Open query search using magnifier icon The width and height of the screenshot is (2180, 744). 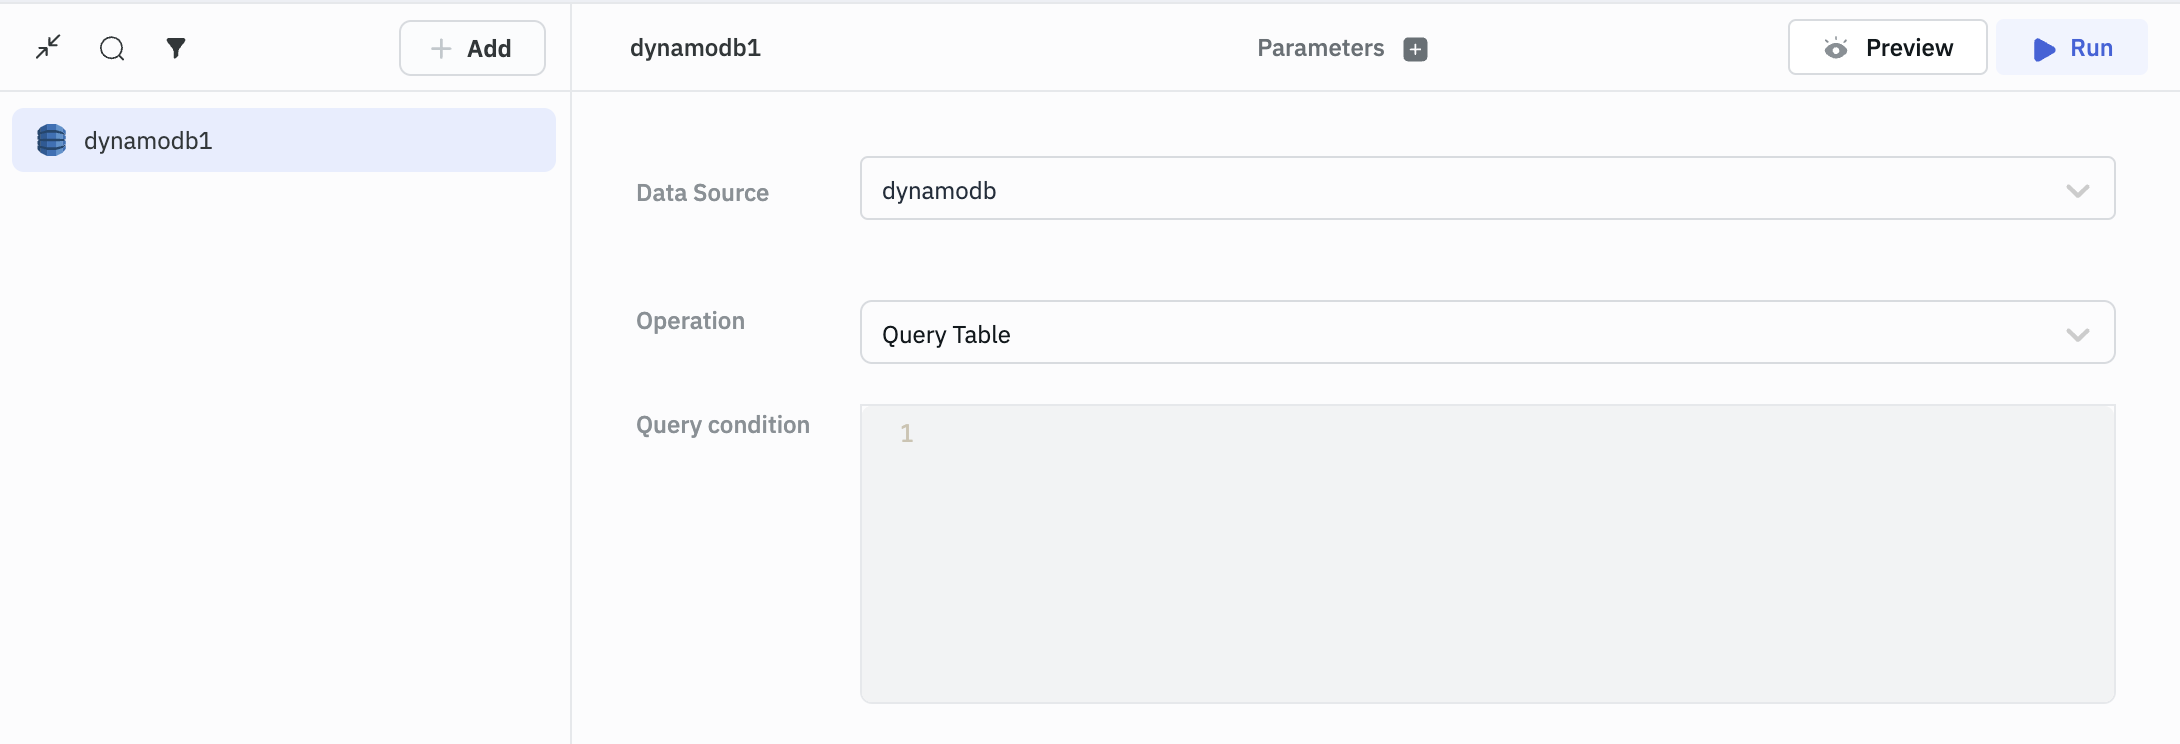(x=112, y=48)
